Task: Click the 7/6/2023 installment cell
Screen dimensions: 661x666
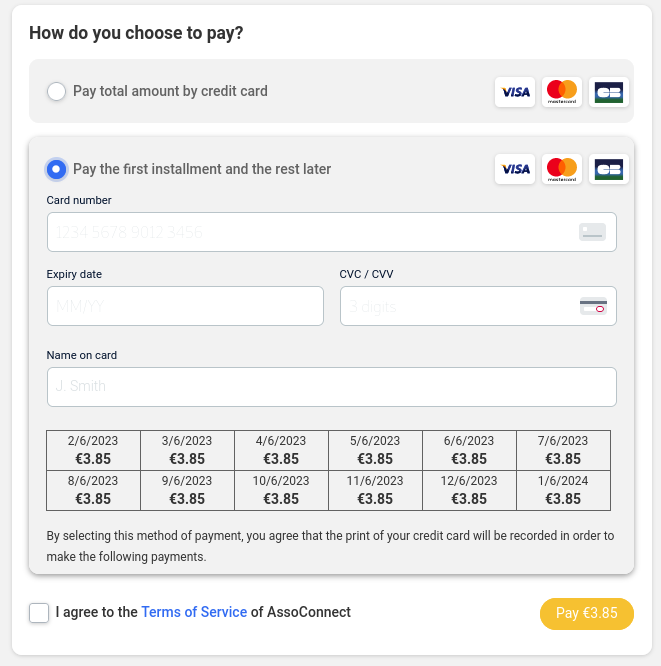Action: pos(563,450)
